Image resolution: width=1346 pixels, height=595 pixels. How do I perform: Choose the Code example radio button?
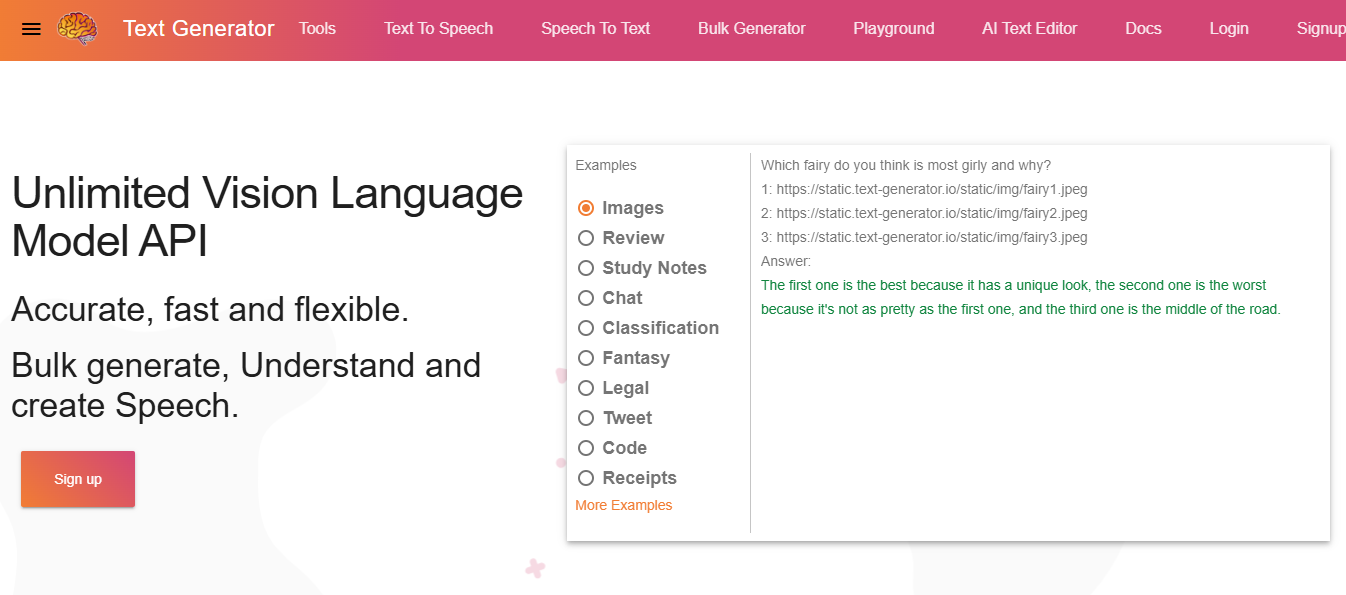click(586, 448)
